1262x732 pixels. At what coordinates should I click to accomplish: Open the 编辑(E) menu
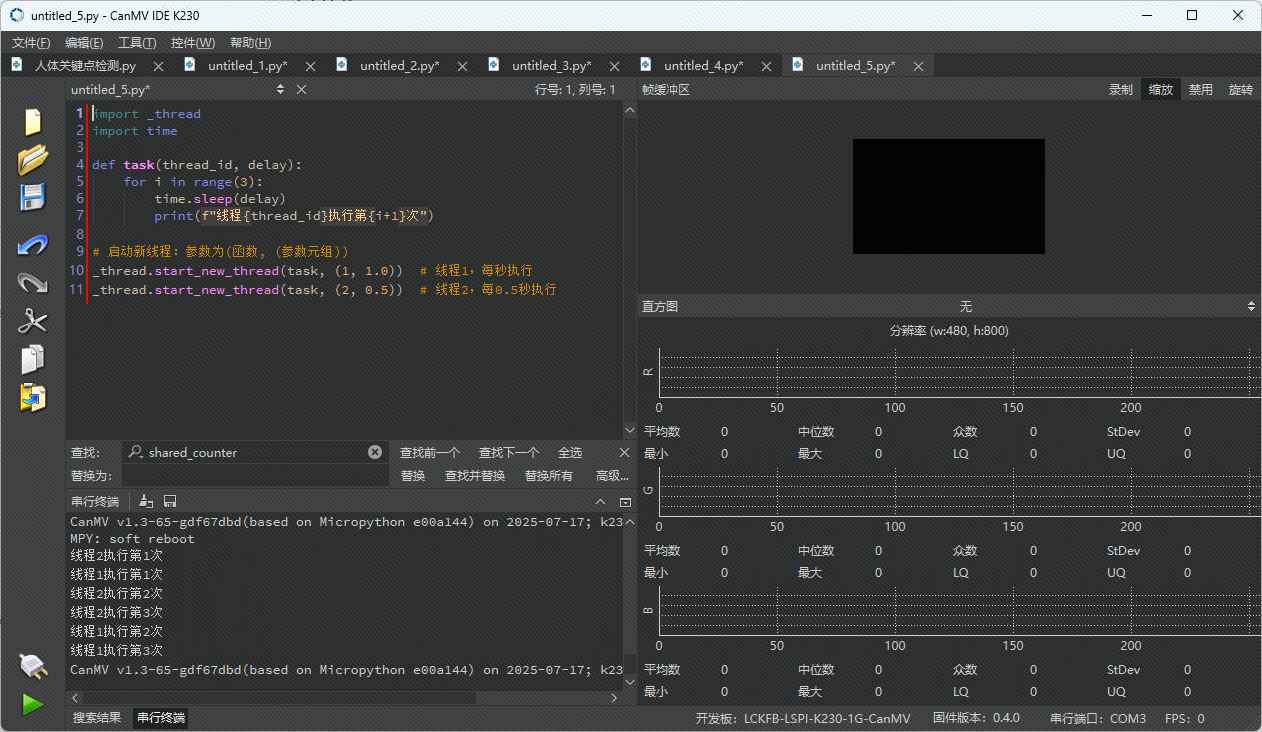[84, 42]
